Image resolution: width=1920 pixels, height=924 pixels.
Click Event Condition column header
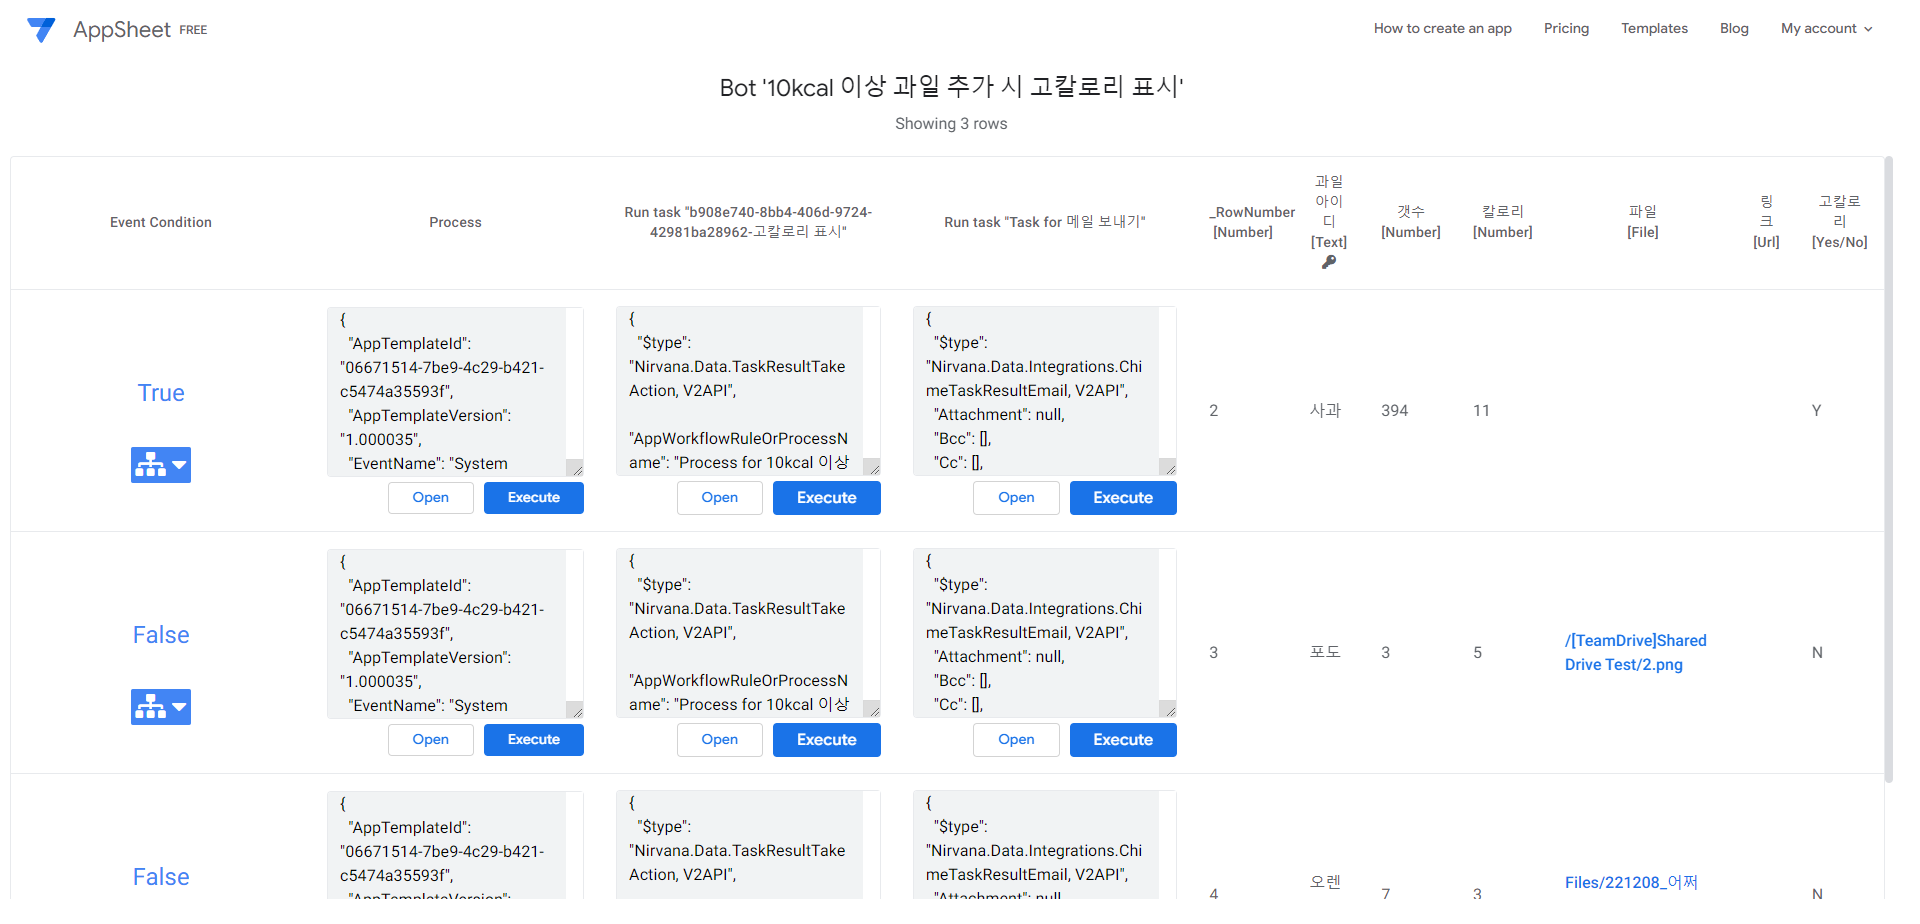click(x=161, y=222)
